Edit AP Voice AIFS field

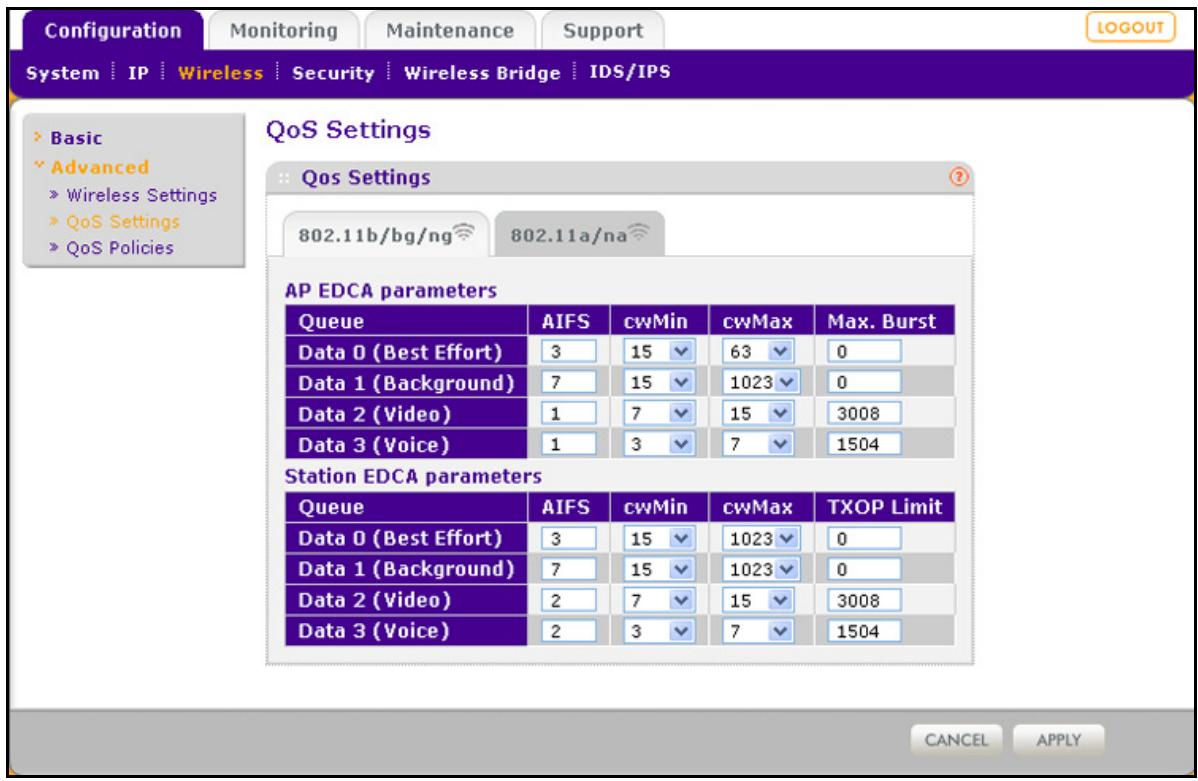coord(568,444)
